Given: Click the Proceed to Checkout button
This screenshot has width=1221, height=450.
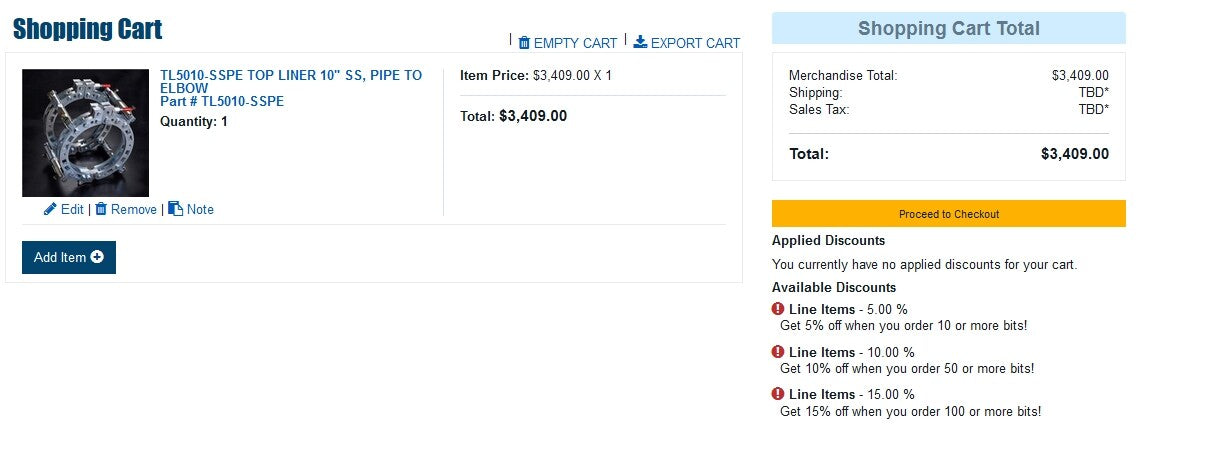Looking at the screenshot, I should click(949, 214).
